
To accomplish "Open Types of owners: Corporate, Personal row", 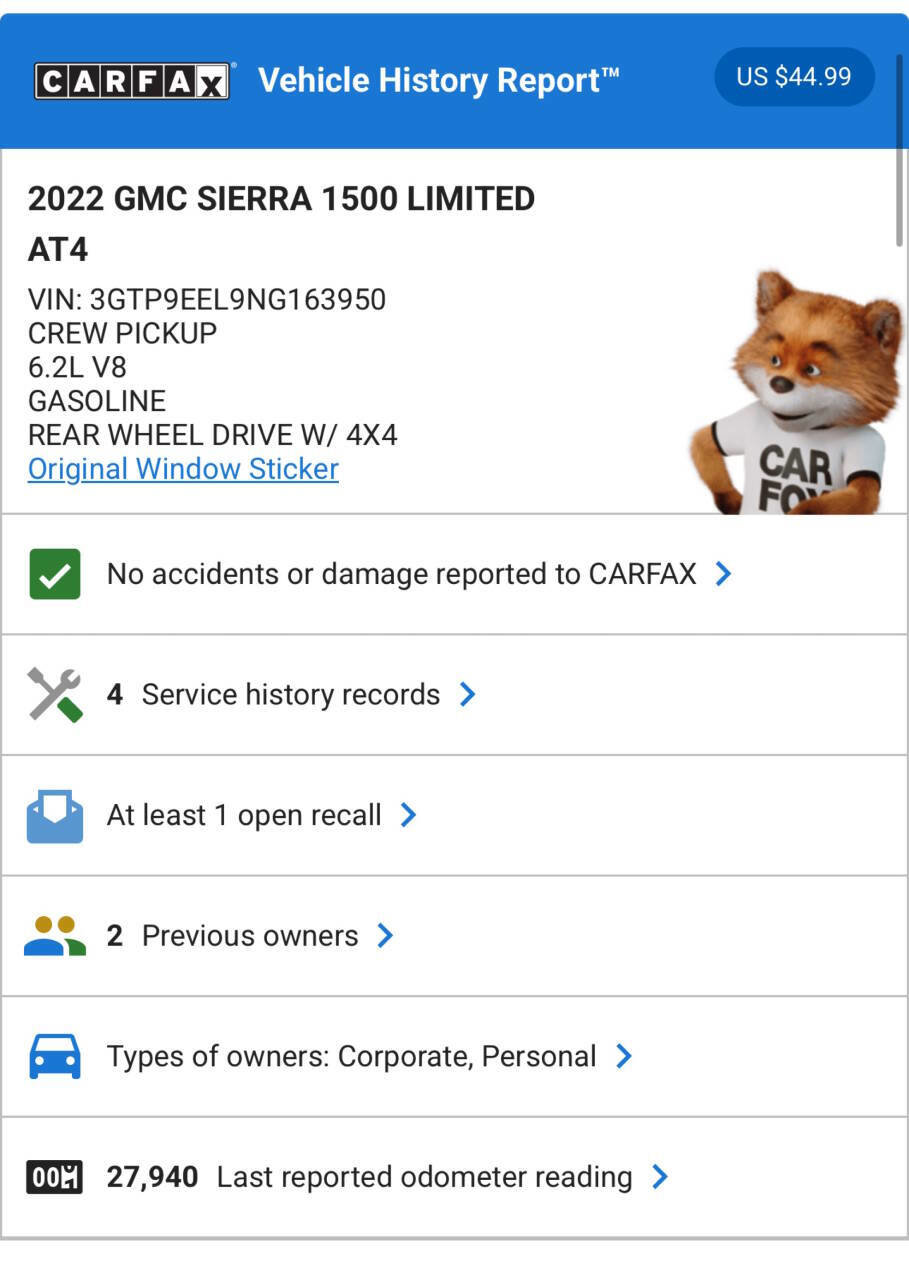I will (x=351, y=1057).
